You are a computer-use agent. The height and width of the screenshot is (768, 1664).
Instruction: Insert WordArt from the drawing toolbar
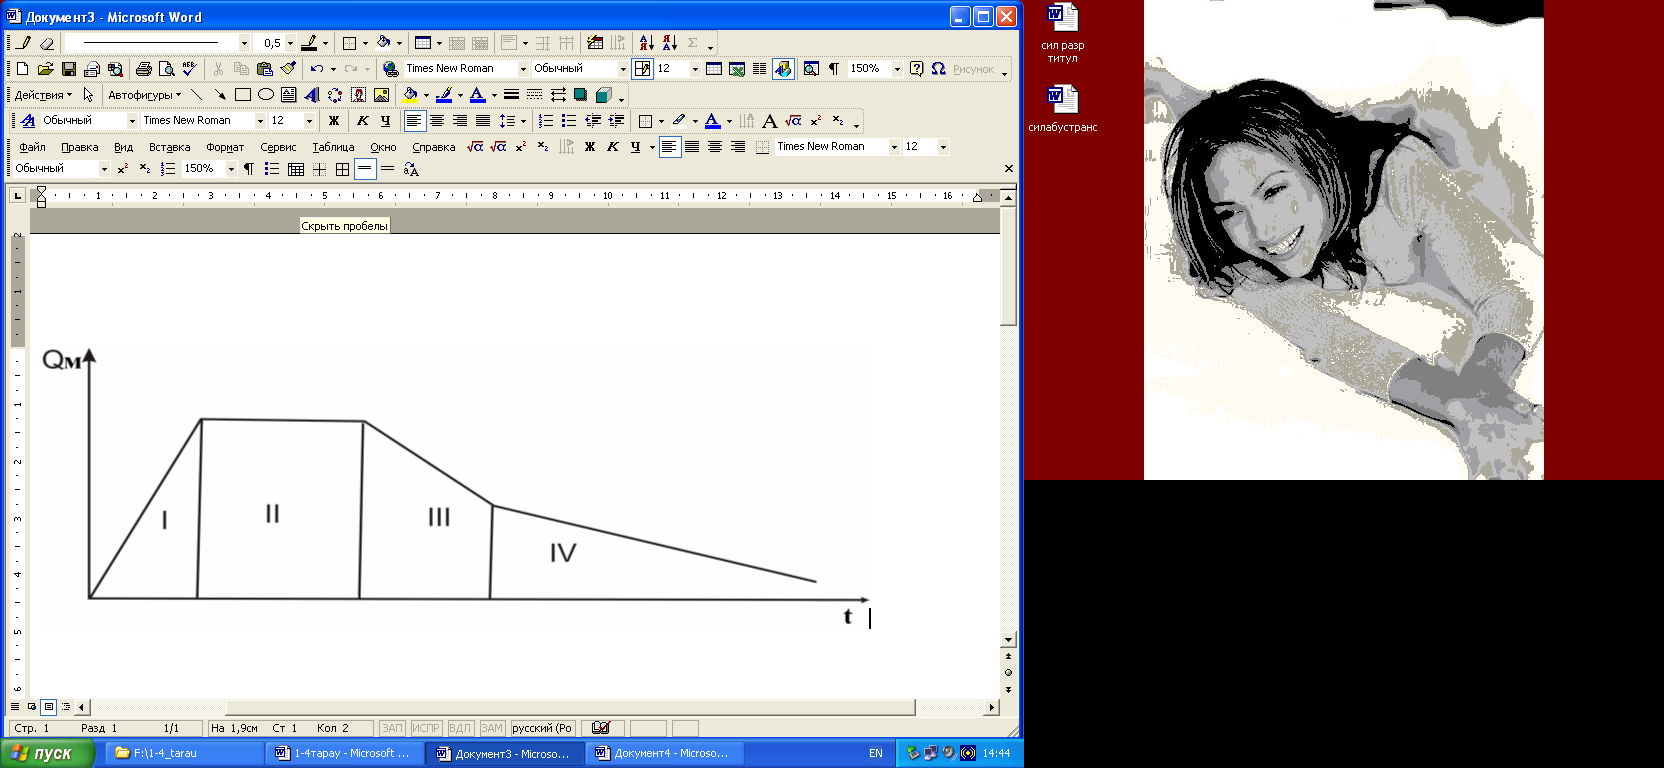click(312, 95)
